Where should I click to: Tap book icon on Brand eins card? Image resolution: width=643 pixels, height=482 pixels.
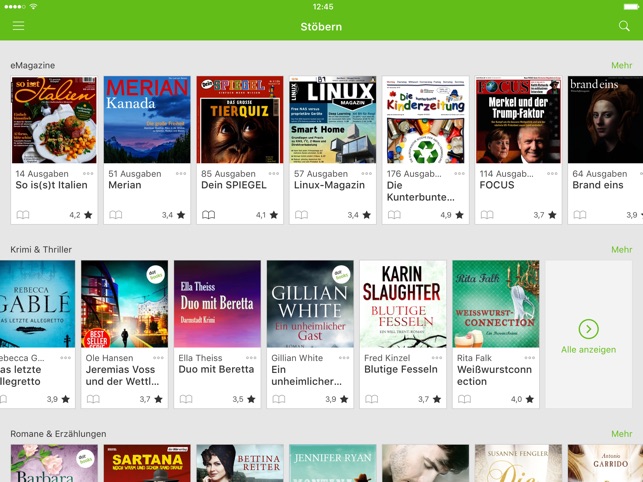pos(579,215)
